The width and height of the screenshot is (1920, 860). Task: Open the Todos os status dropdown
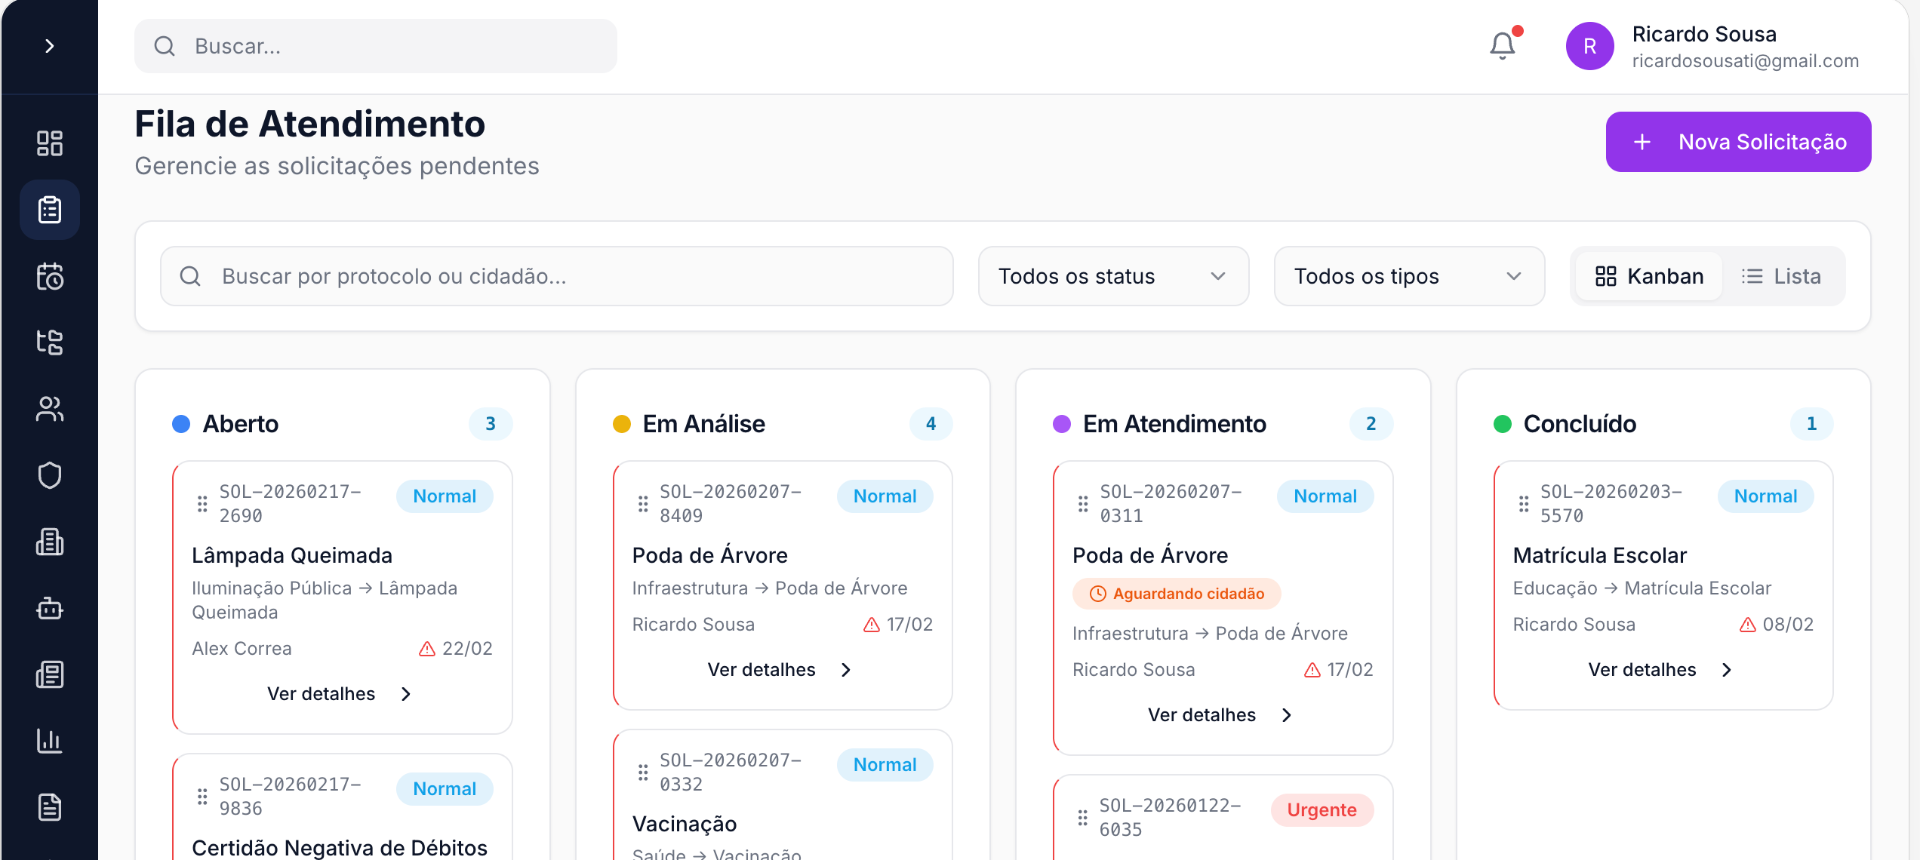point(1113,276)
